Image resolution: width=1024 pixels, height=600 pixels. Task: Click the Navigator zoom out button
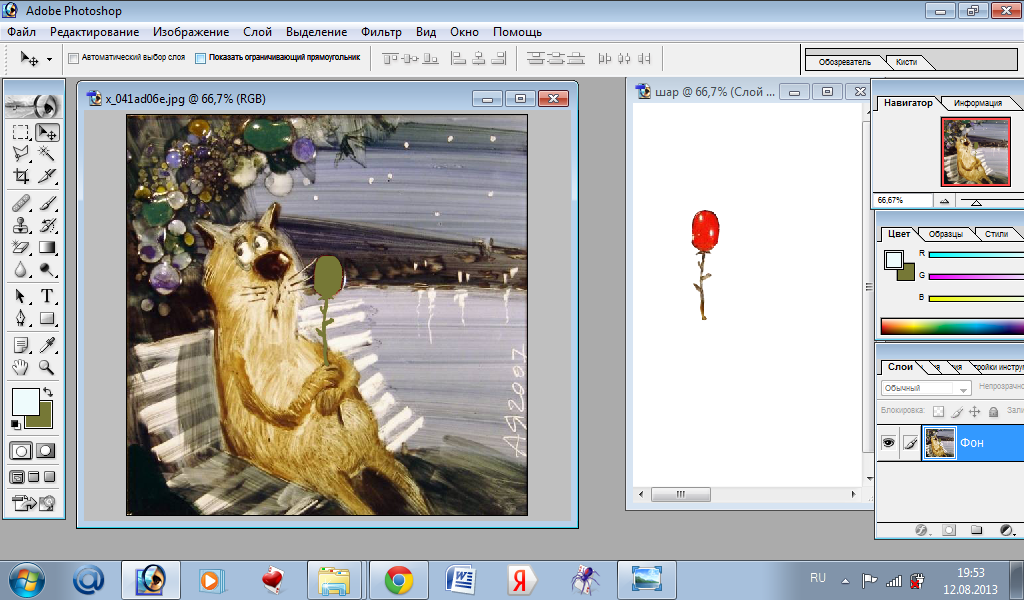944,201
